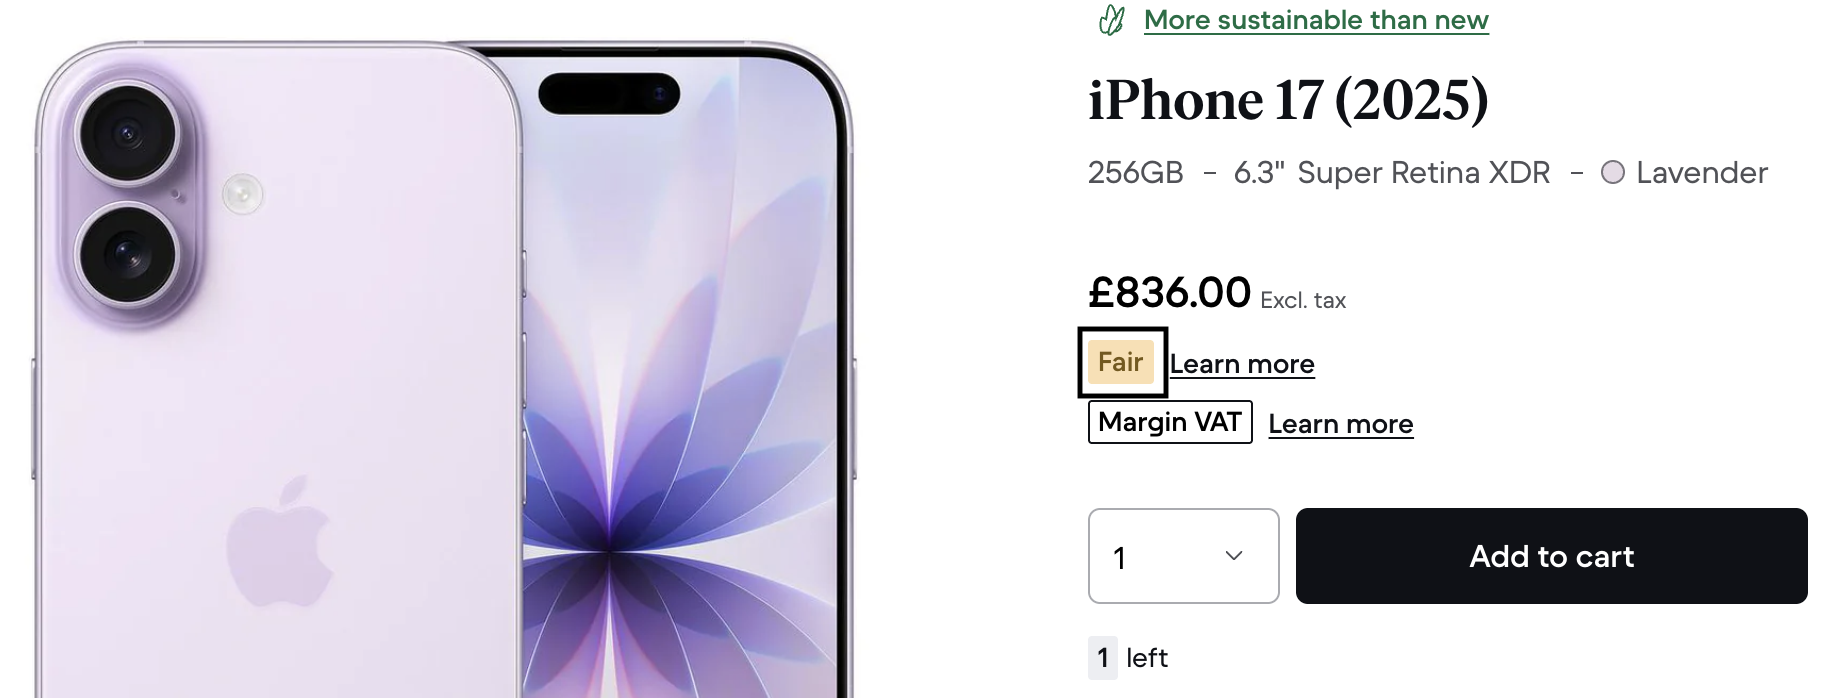This screenshot has height=698, width=1822.
Task: Click the Apple logo on the phone back
Action: pyautogui.click(x=279, y=541)
